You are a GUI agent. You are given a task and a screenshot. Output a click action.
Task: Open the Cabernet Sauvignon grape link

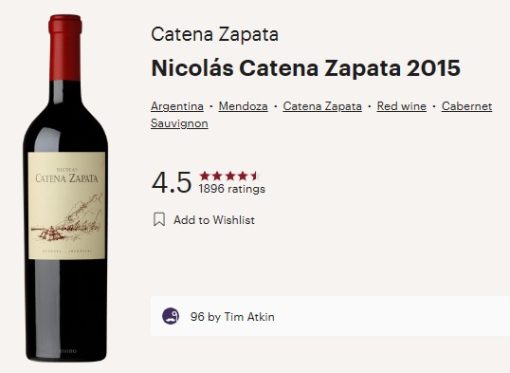pos(467,106)
